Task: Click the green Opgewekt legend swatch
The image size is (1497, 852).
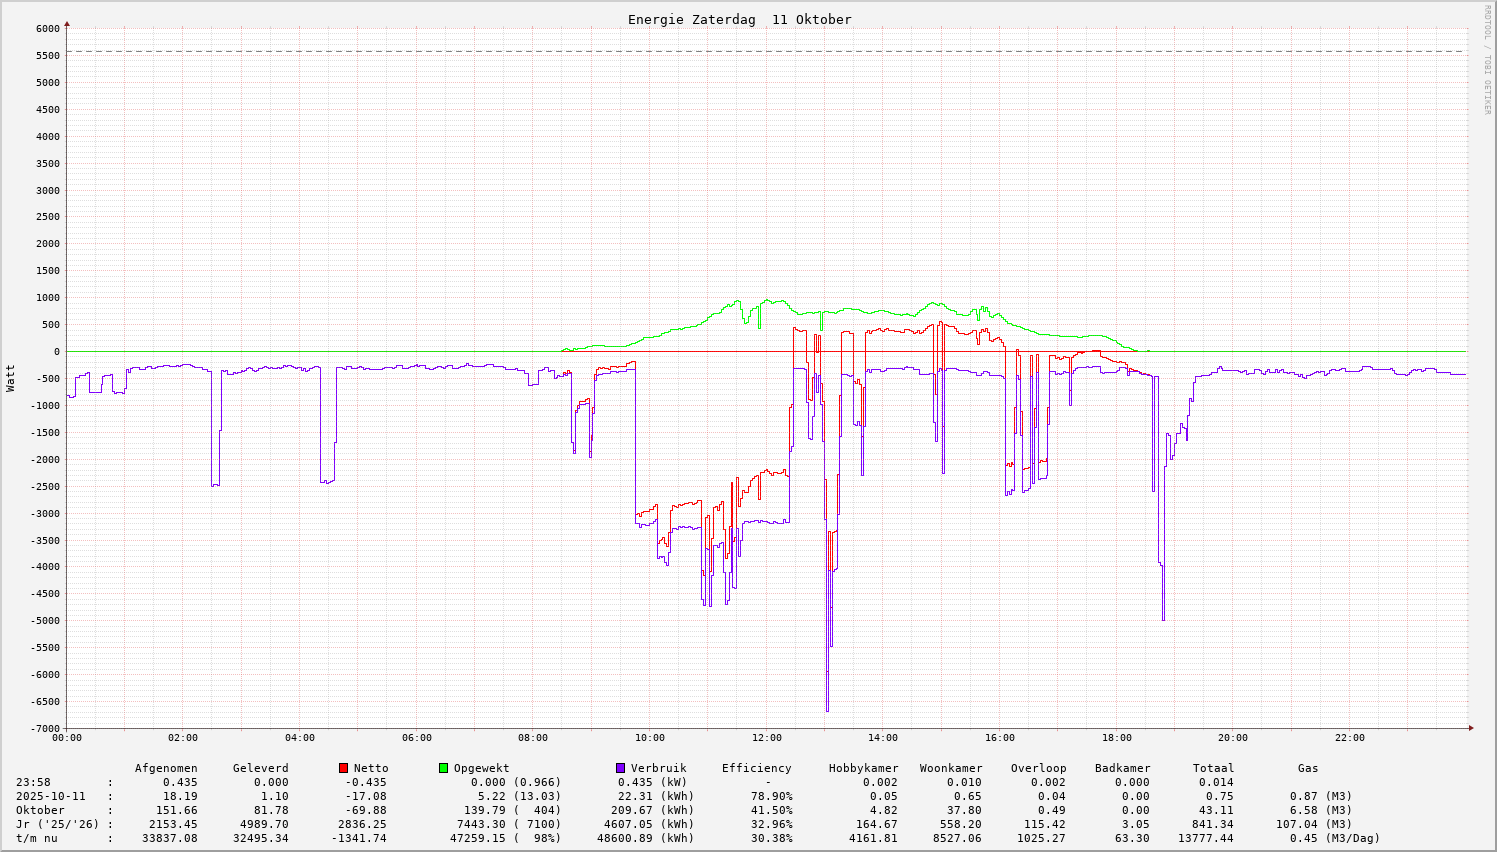Action: coord(443,768)
